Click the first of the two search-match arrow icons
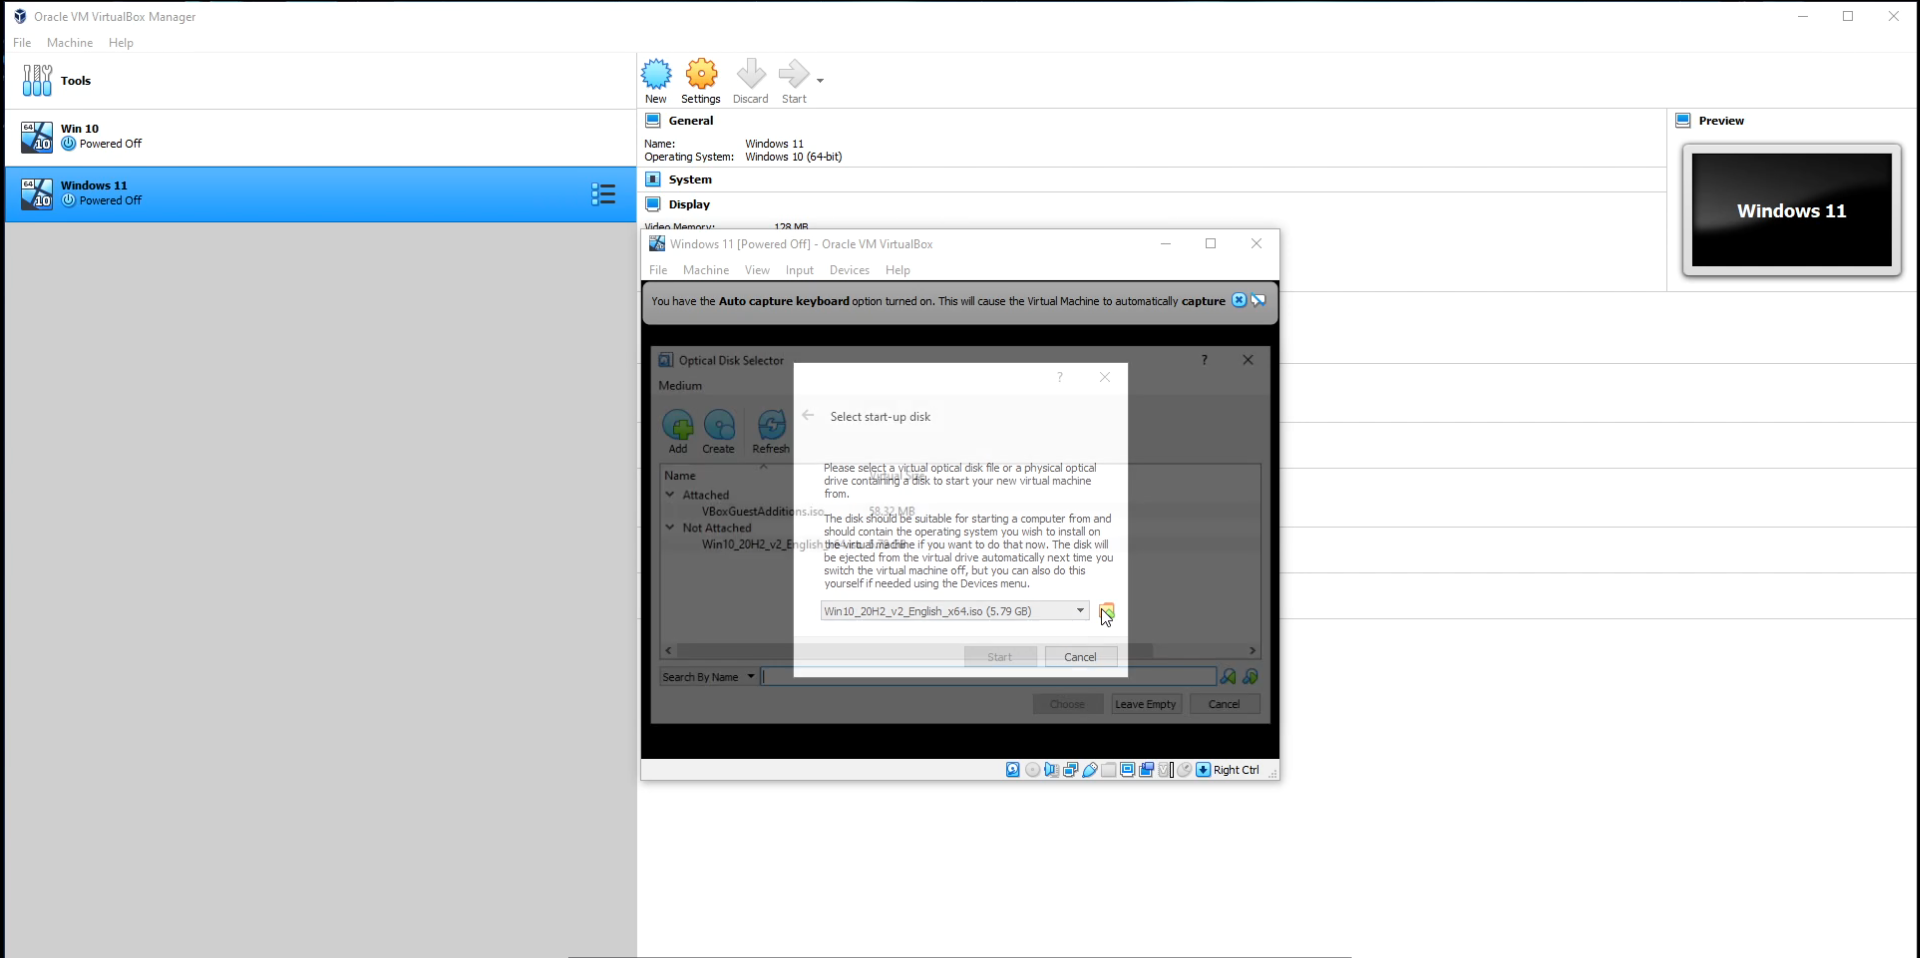 pos(1228,677)
